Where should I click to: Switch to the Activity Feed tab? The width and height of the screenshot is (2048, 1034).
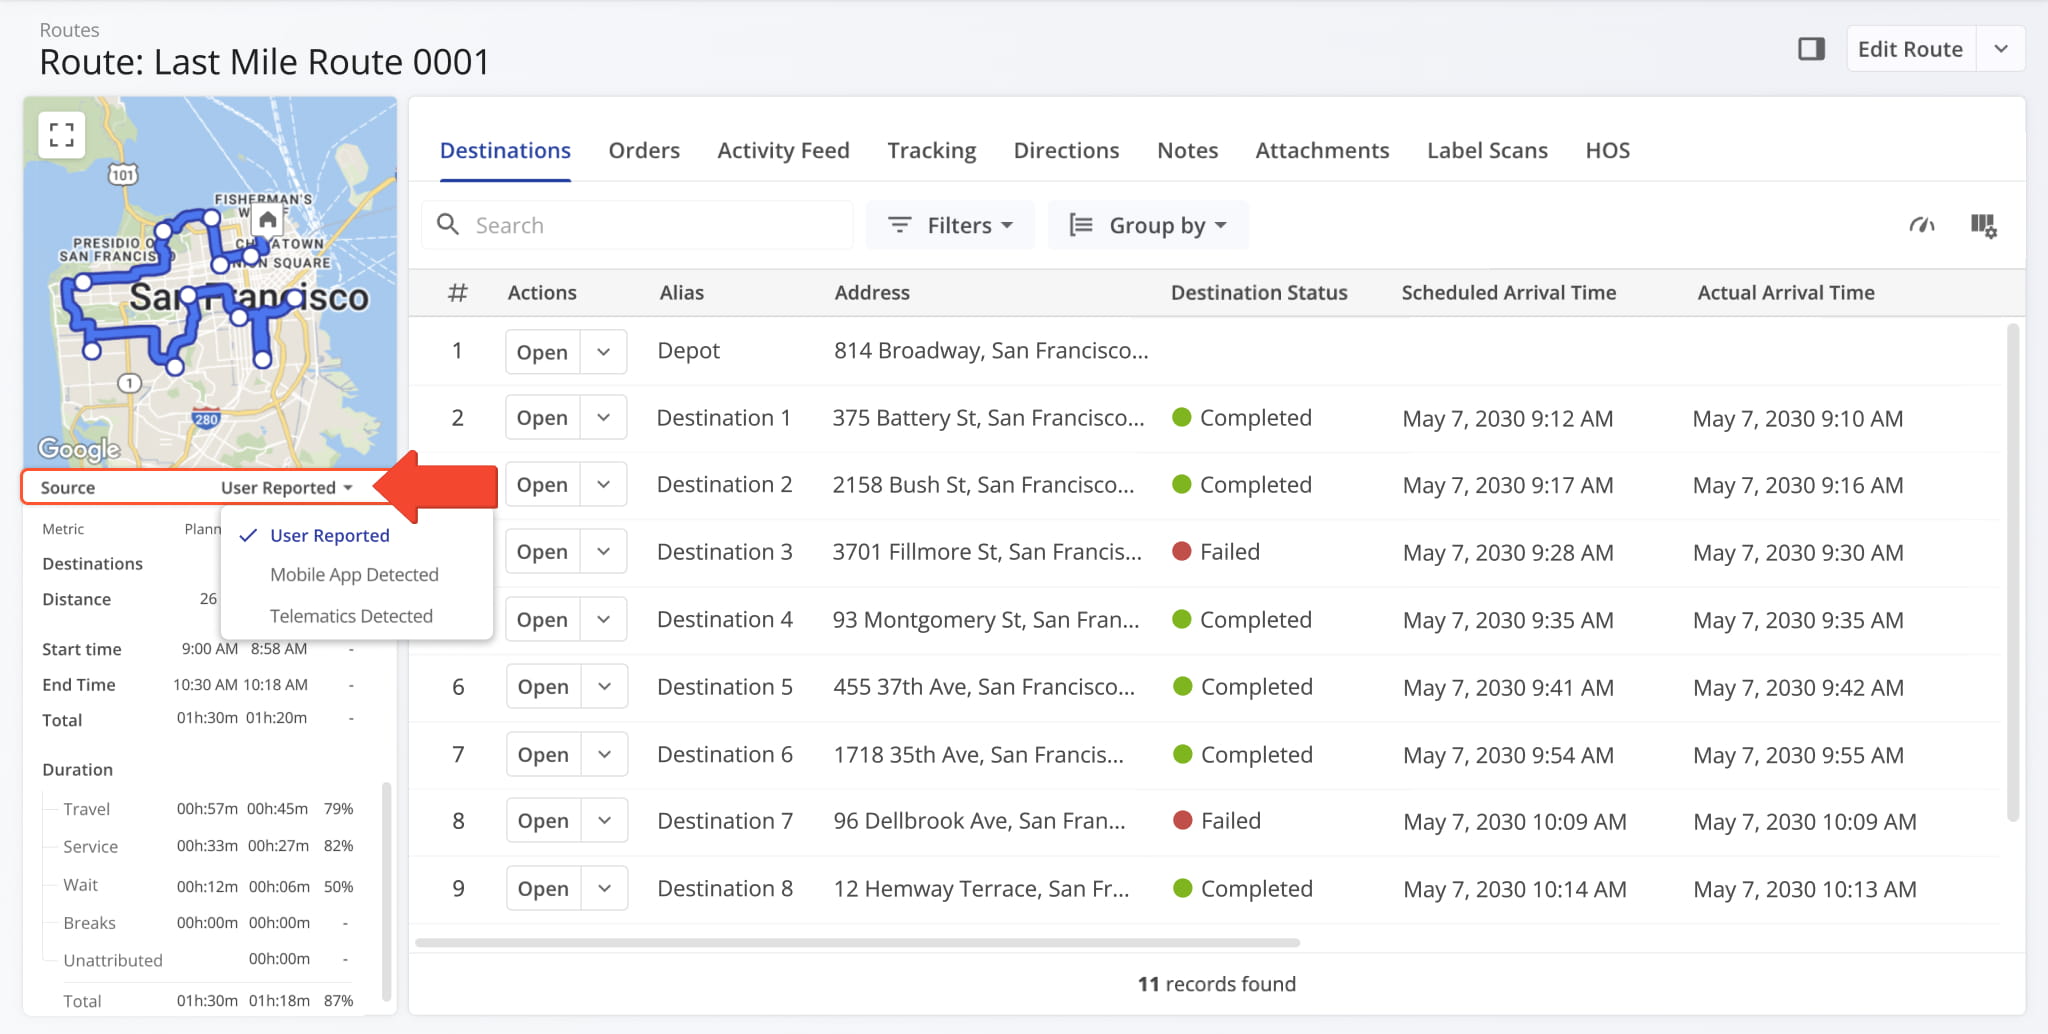click(x=783, y=150)
